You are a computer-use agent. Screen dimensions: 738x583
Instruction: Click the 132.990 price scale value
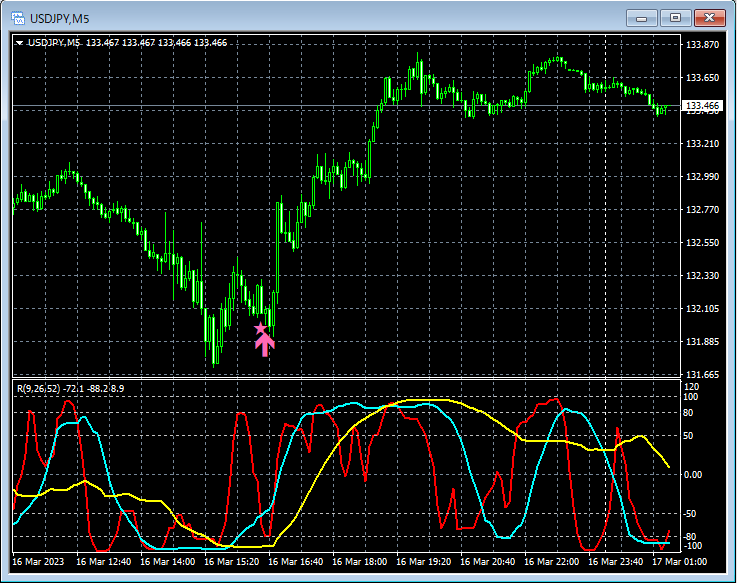[x=702, y=176]
